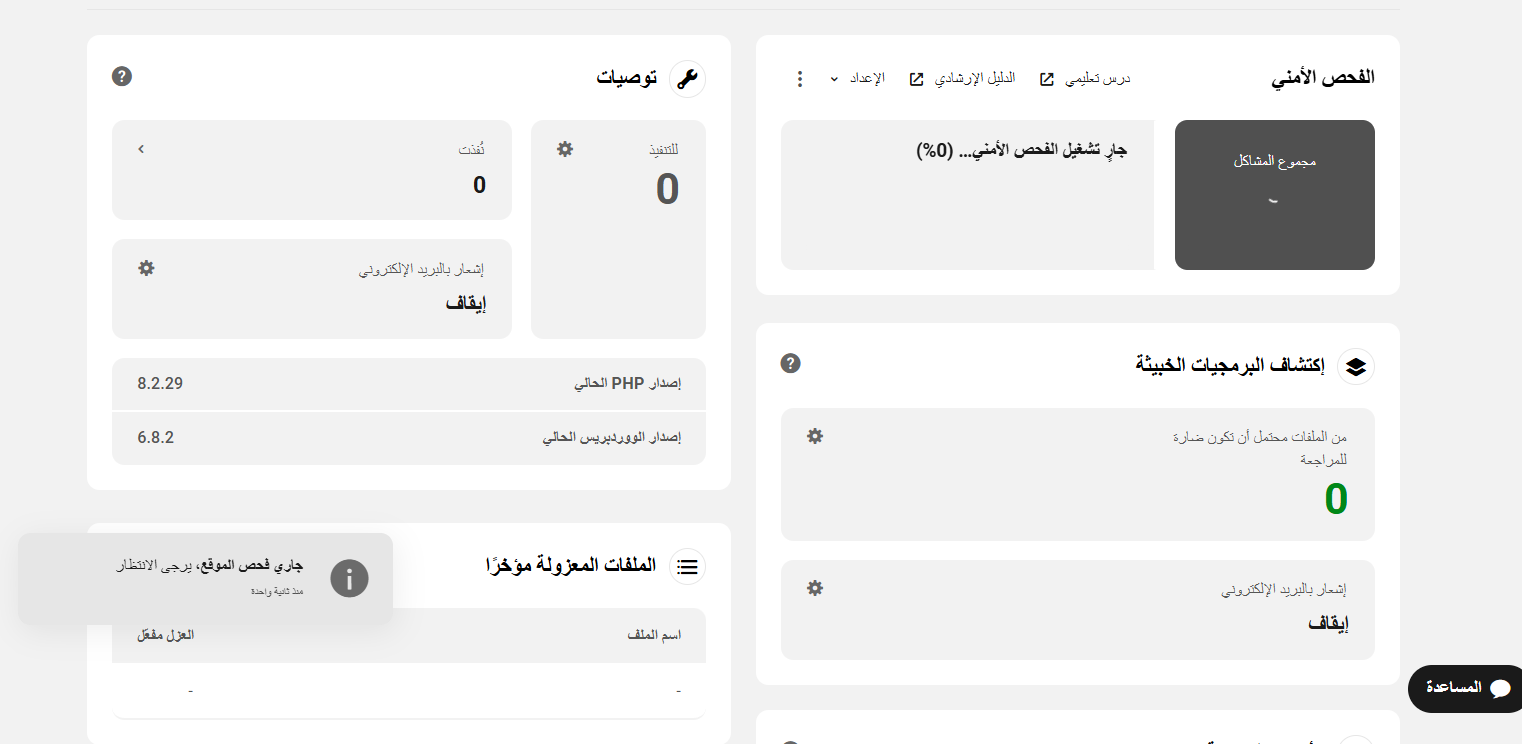1522x744 pixels.
Task: Open gear for recommendations email notification
Action: click(146, 268)
